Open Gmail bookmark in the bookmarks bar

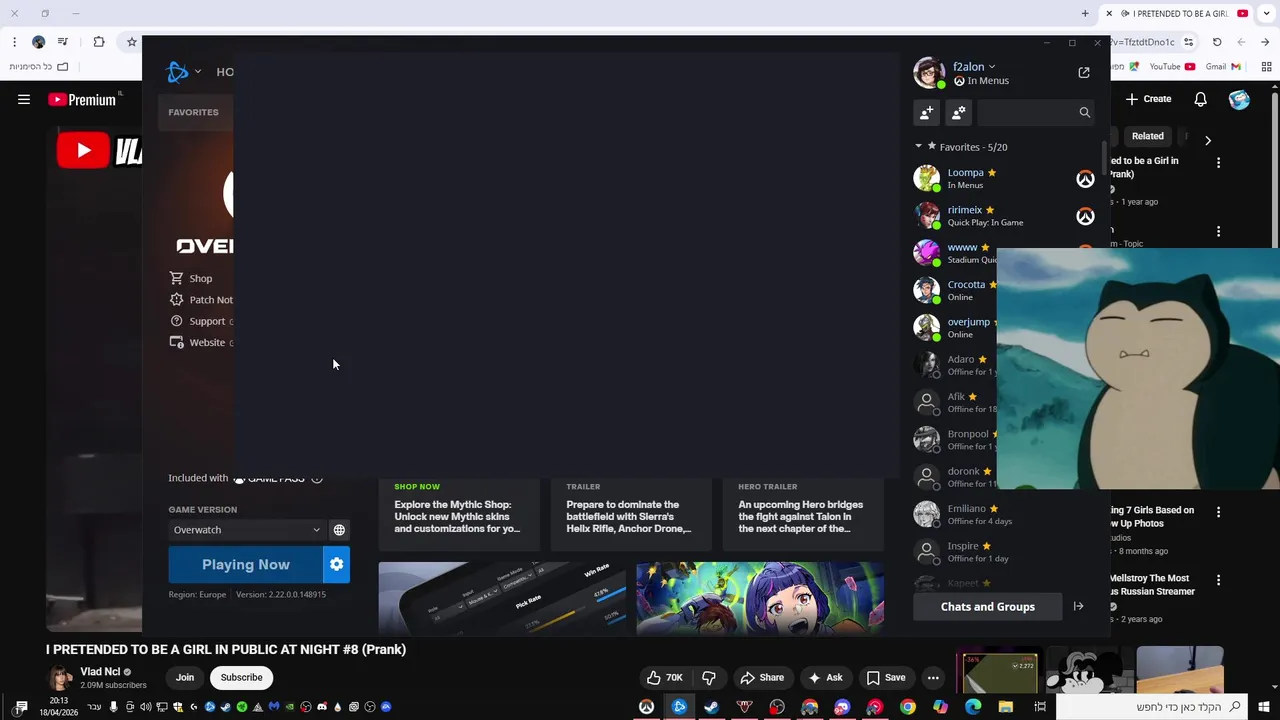[1223, 67]
